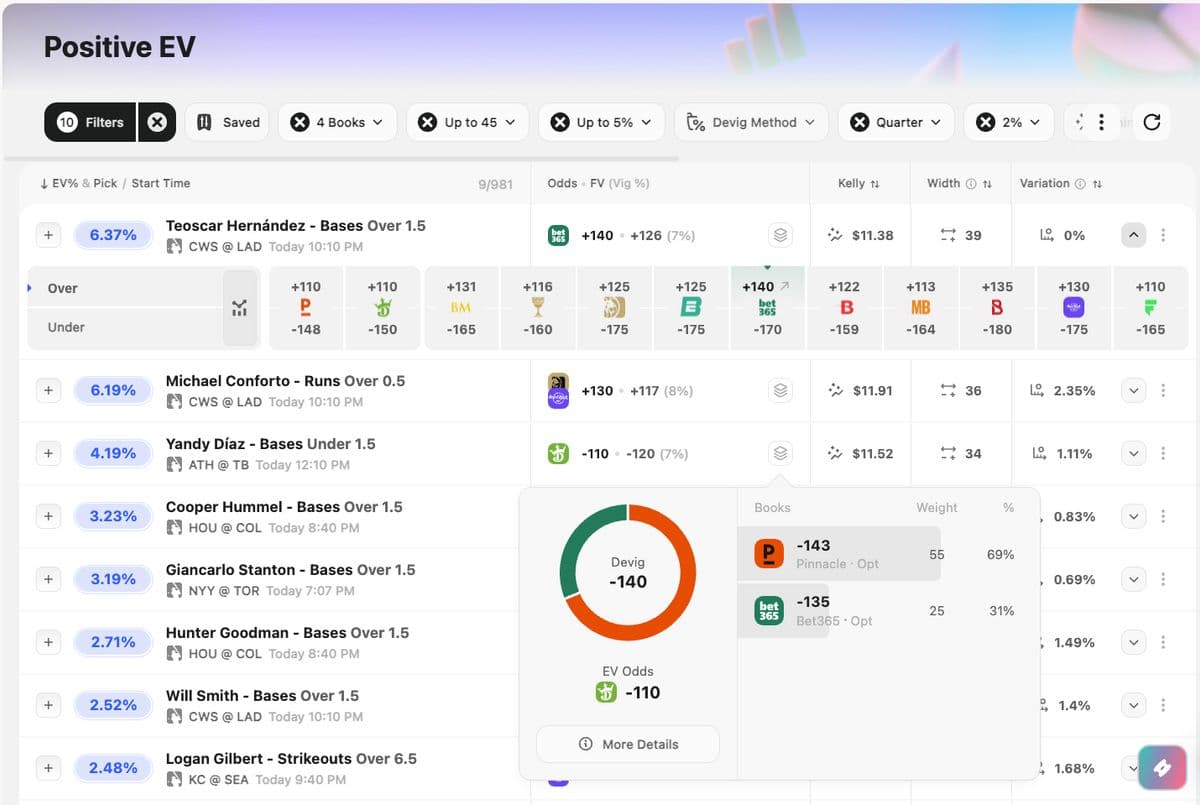Open the 4 Books dropdown
The image size is (1200, 805).
(x=337, y=122)
